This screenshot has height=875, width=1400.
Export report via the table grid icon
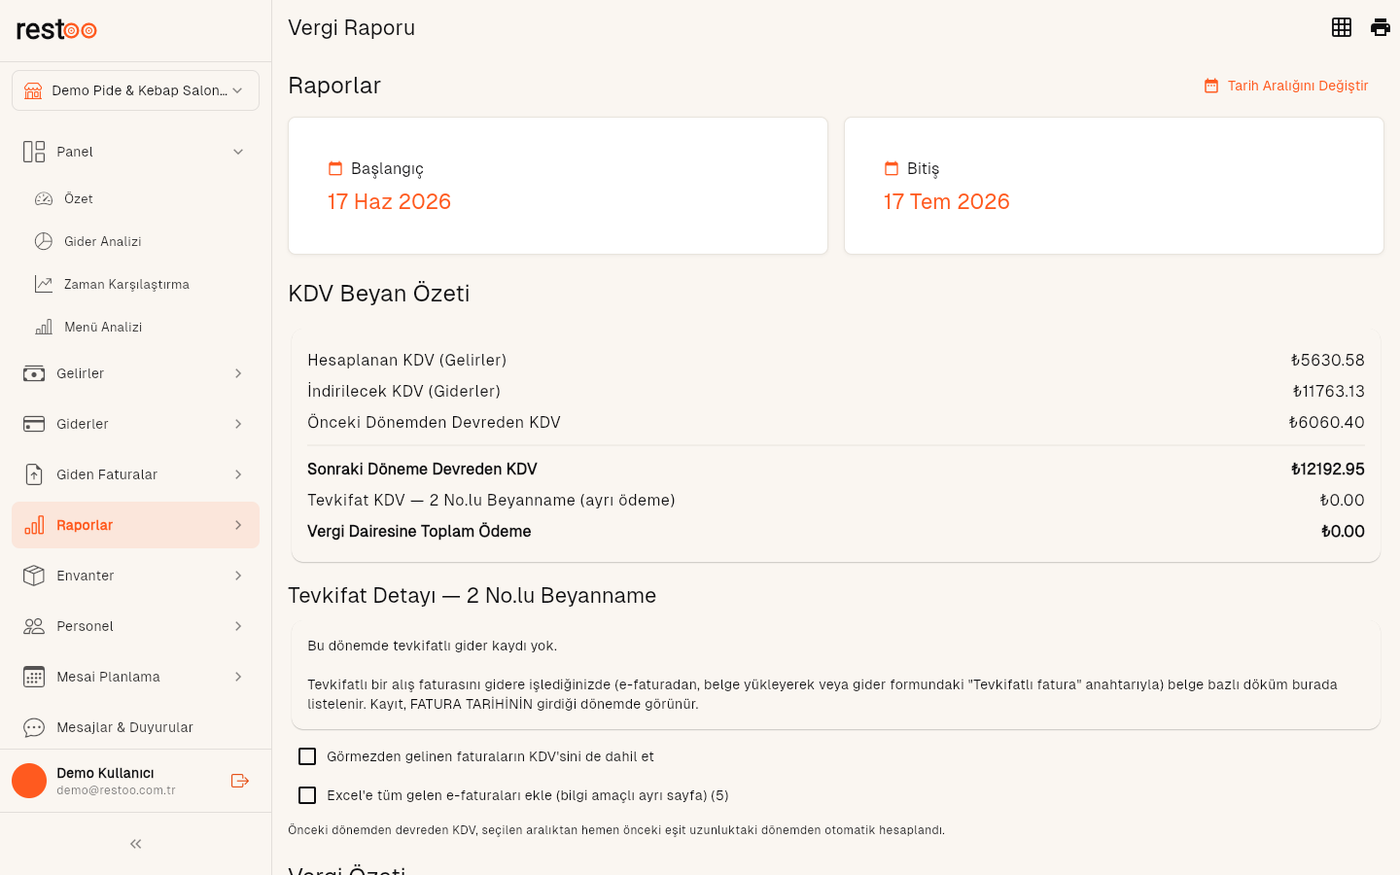pos(1342,28)
